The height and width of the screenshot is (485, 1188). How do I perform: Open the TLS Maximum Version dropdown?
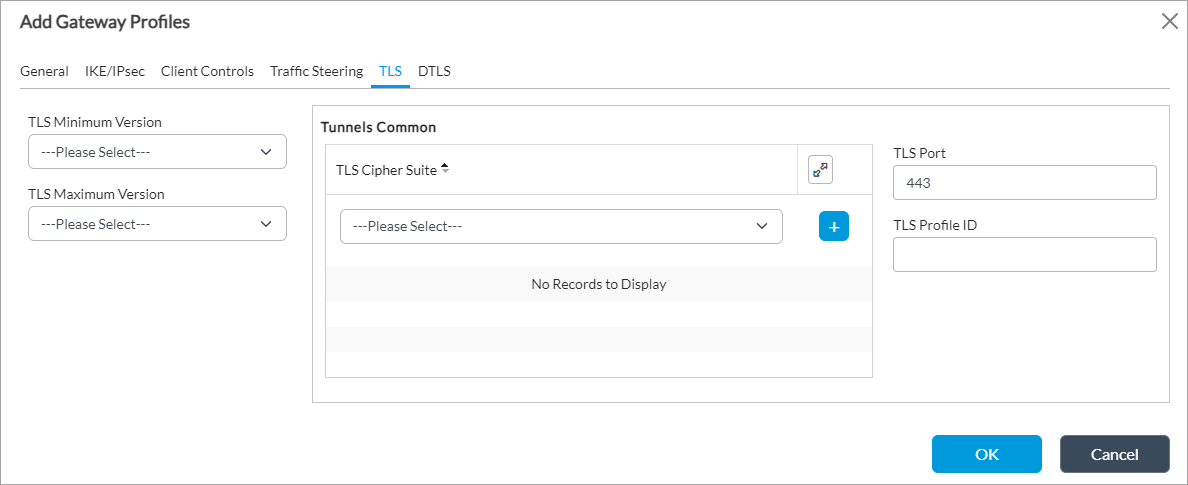(x=157, y=224)
